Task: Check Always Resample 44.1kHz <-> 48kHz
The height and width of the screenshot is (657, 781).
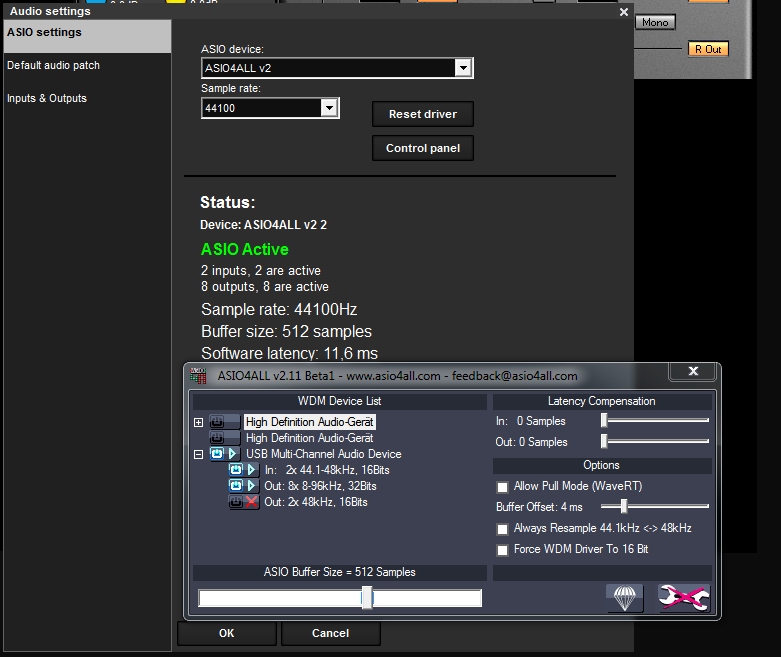Action: (x=502, y=528)
